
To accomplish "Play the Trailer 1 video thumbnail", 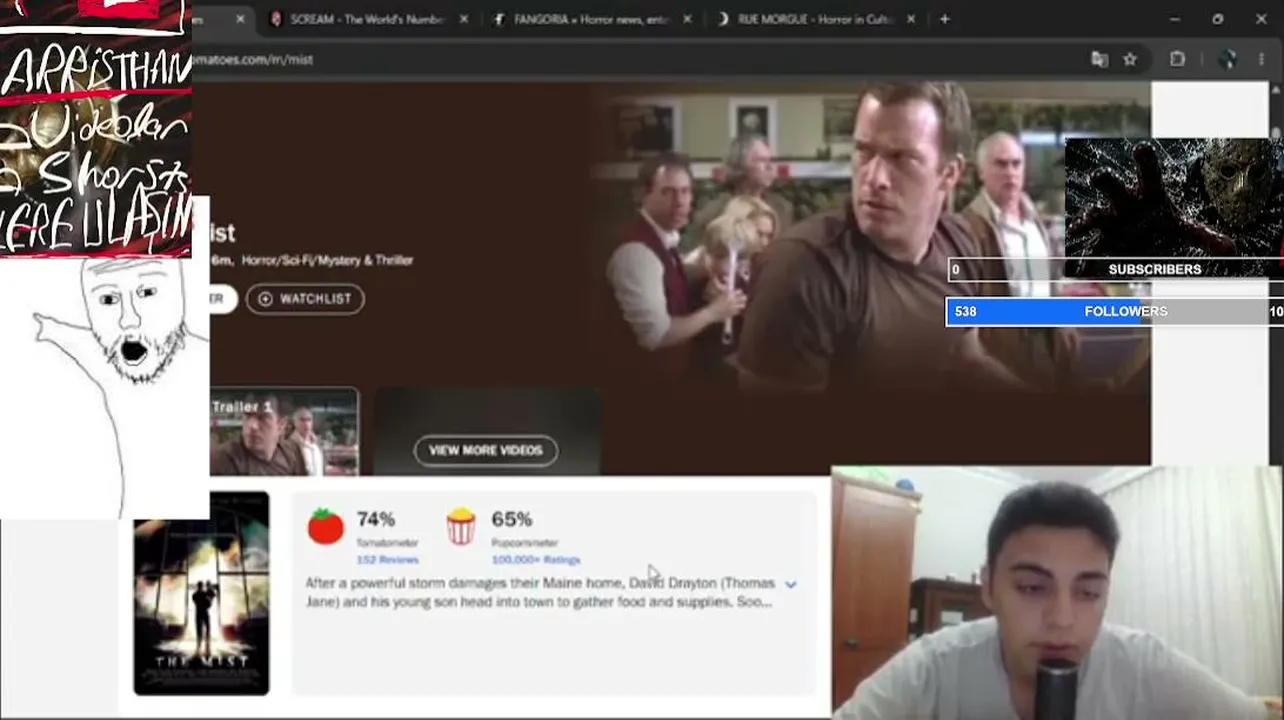I will click(284, 431).
